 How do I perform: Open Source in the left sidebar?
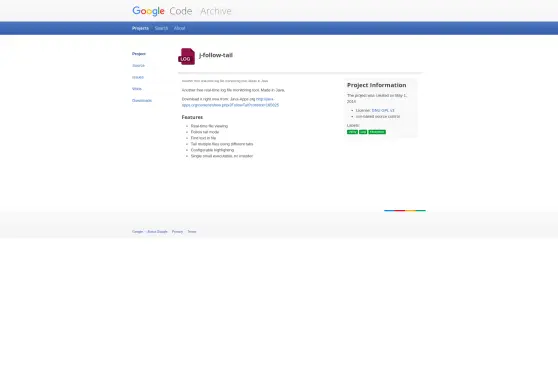138,66
